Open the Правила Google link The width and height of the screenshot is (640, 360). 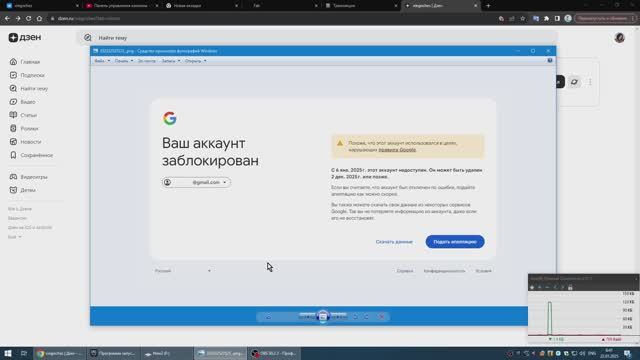[397, 150]
